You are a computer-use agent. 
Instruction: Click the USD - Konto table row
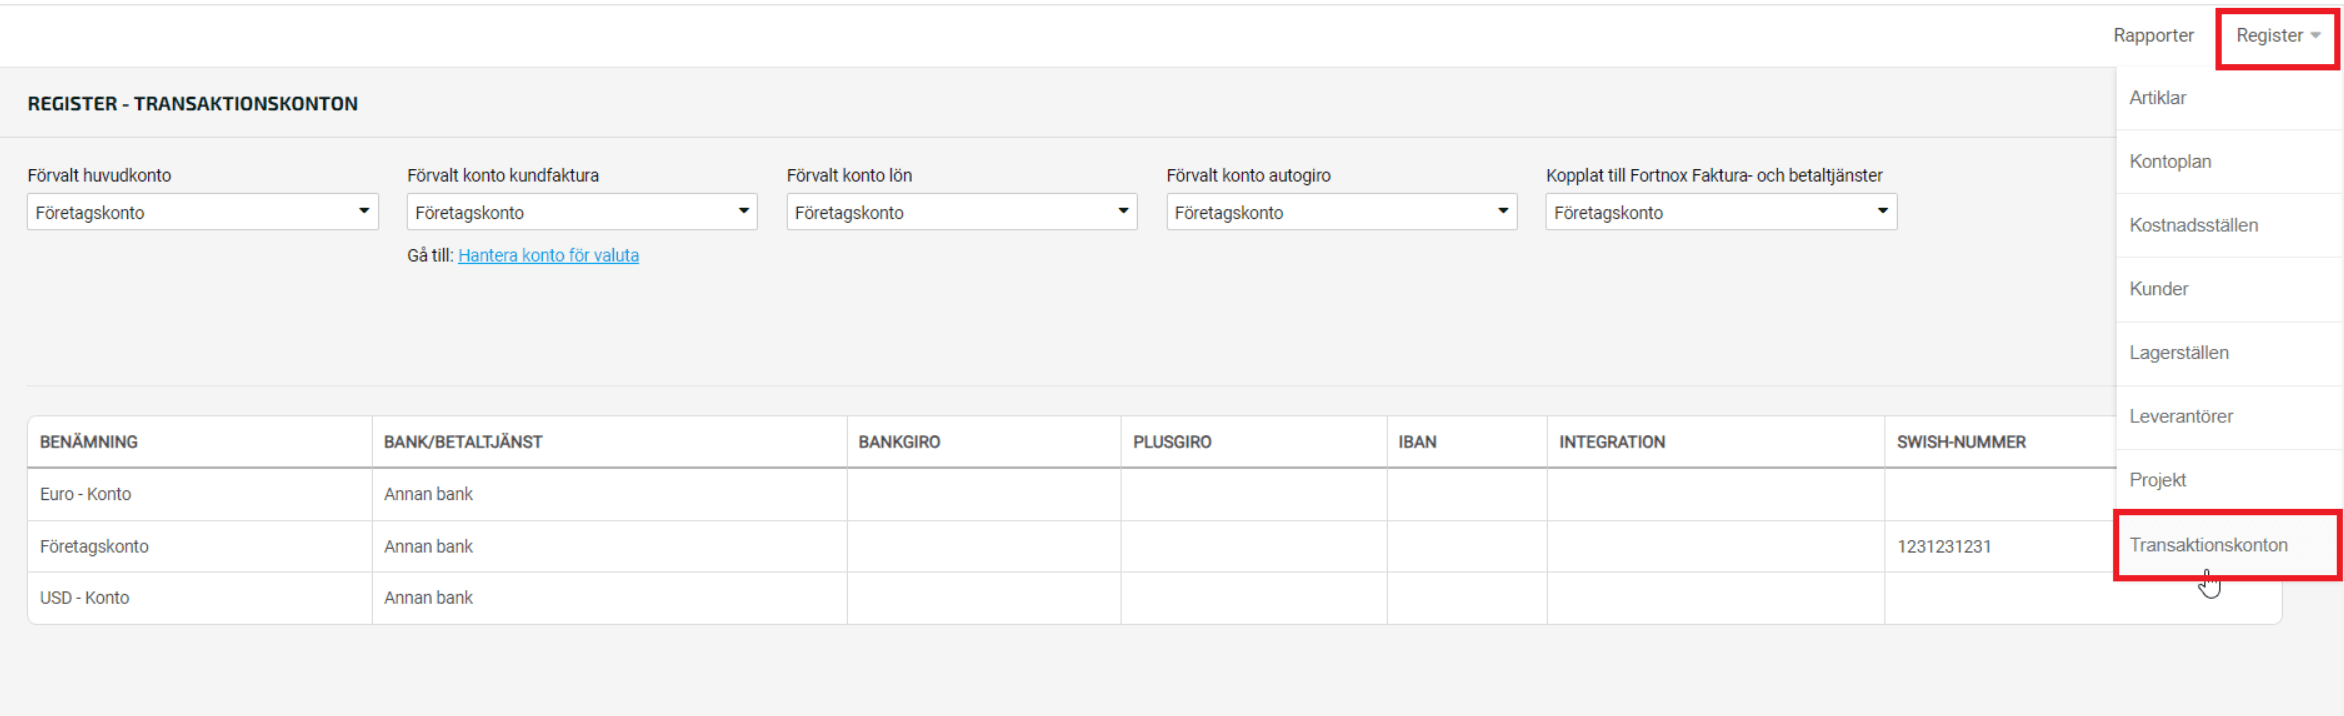pyautogui.click(x=85, y=598)
